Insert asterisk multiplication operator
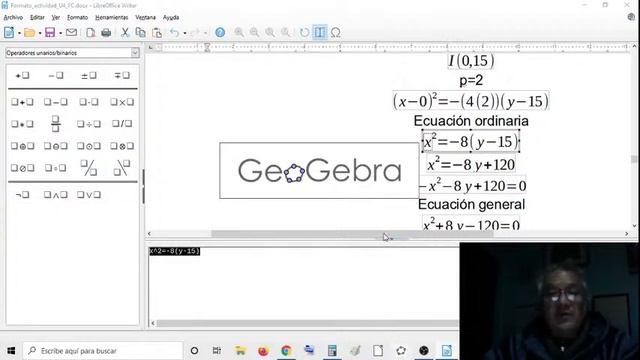Screen dimensions: 640x360 pyautogui.click(x=22, y=124)
